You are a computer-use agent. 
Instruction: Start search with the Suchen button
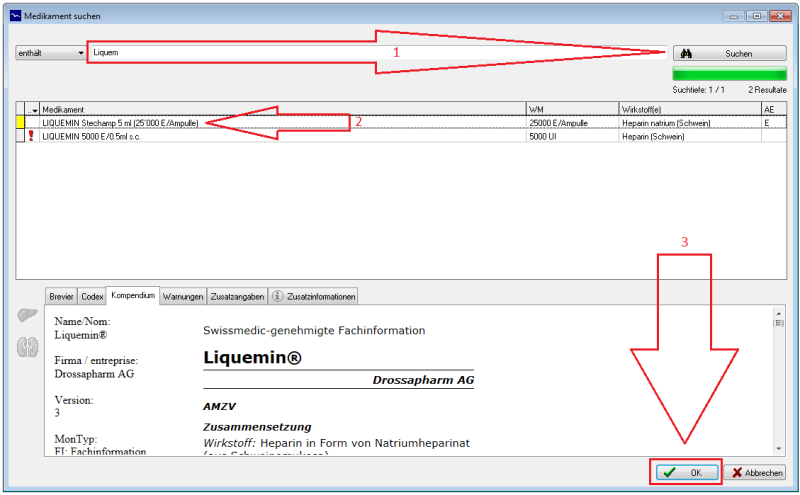[x=730, y=53]
